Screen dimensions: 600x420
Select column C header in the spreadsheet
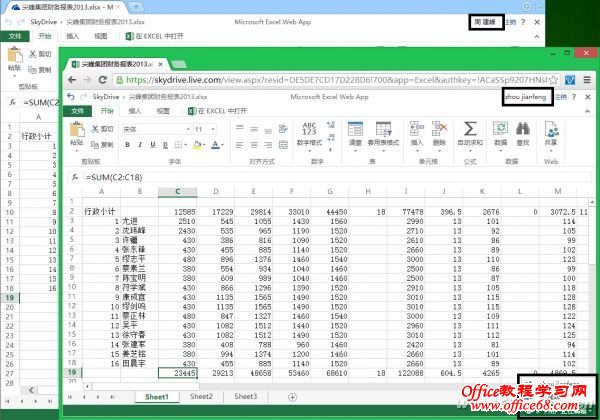point(177,192)
